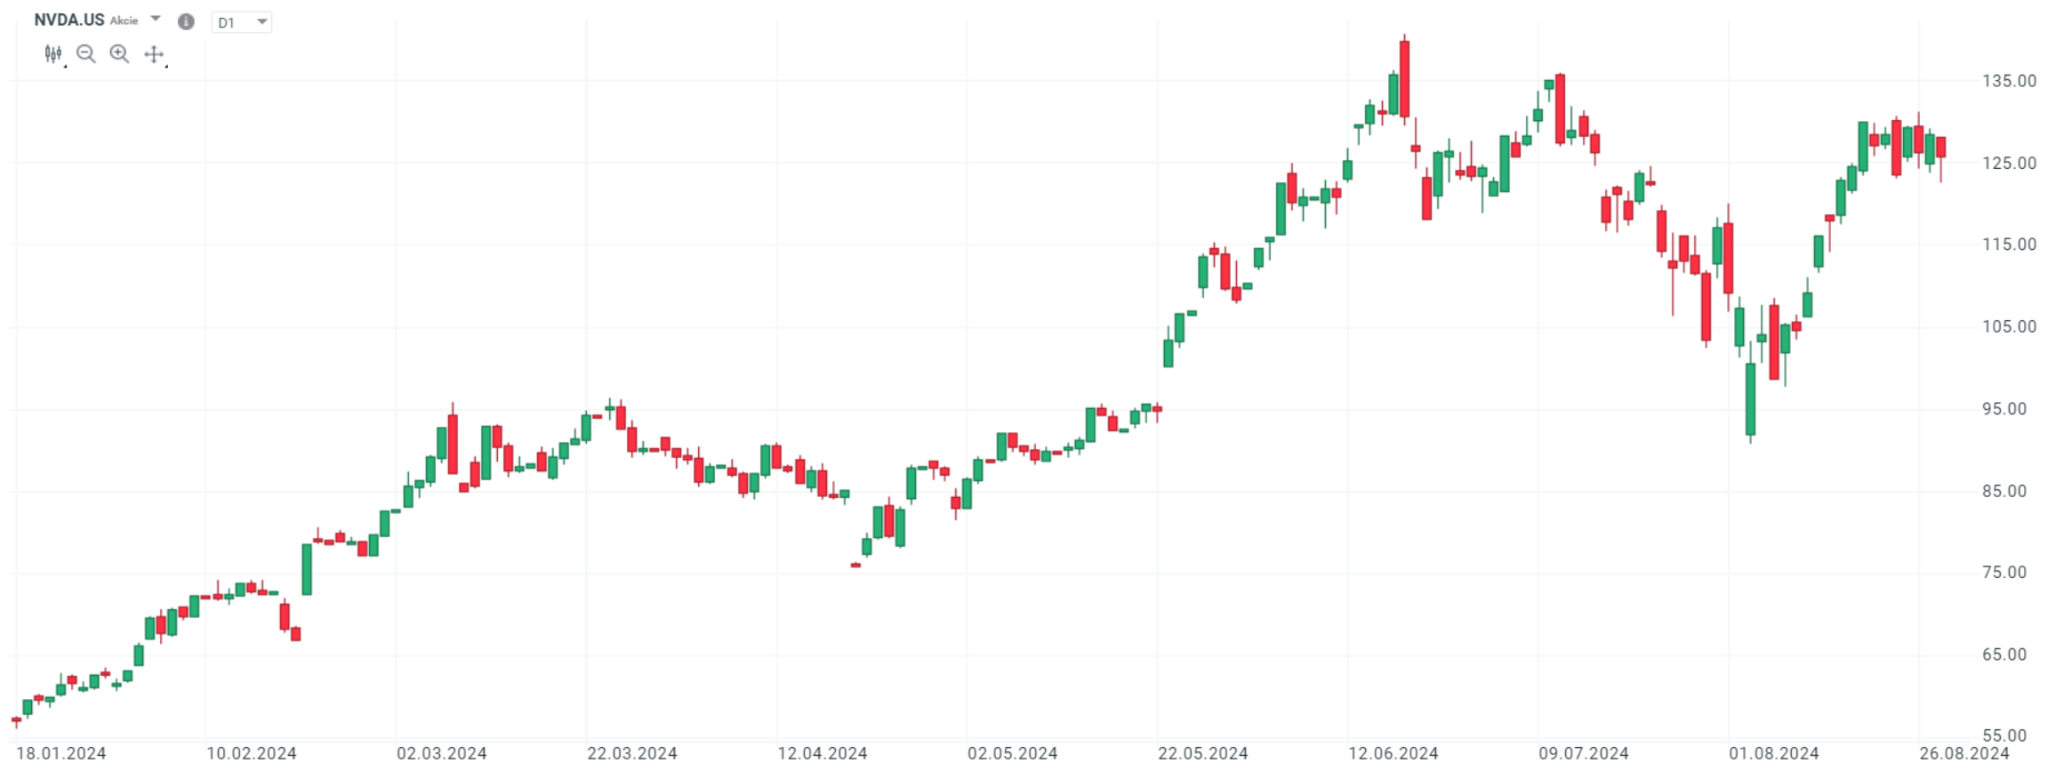Select the 22.03.2024 date label
Viewport: 2048px width, 770px height.
(x=632, y=754)
